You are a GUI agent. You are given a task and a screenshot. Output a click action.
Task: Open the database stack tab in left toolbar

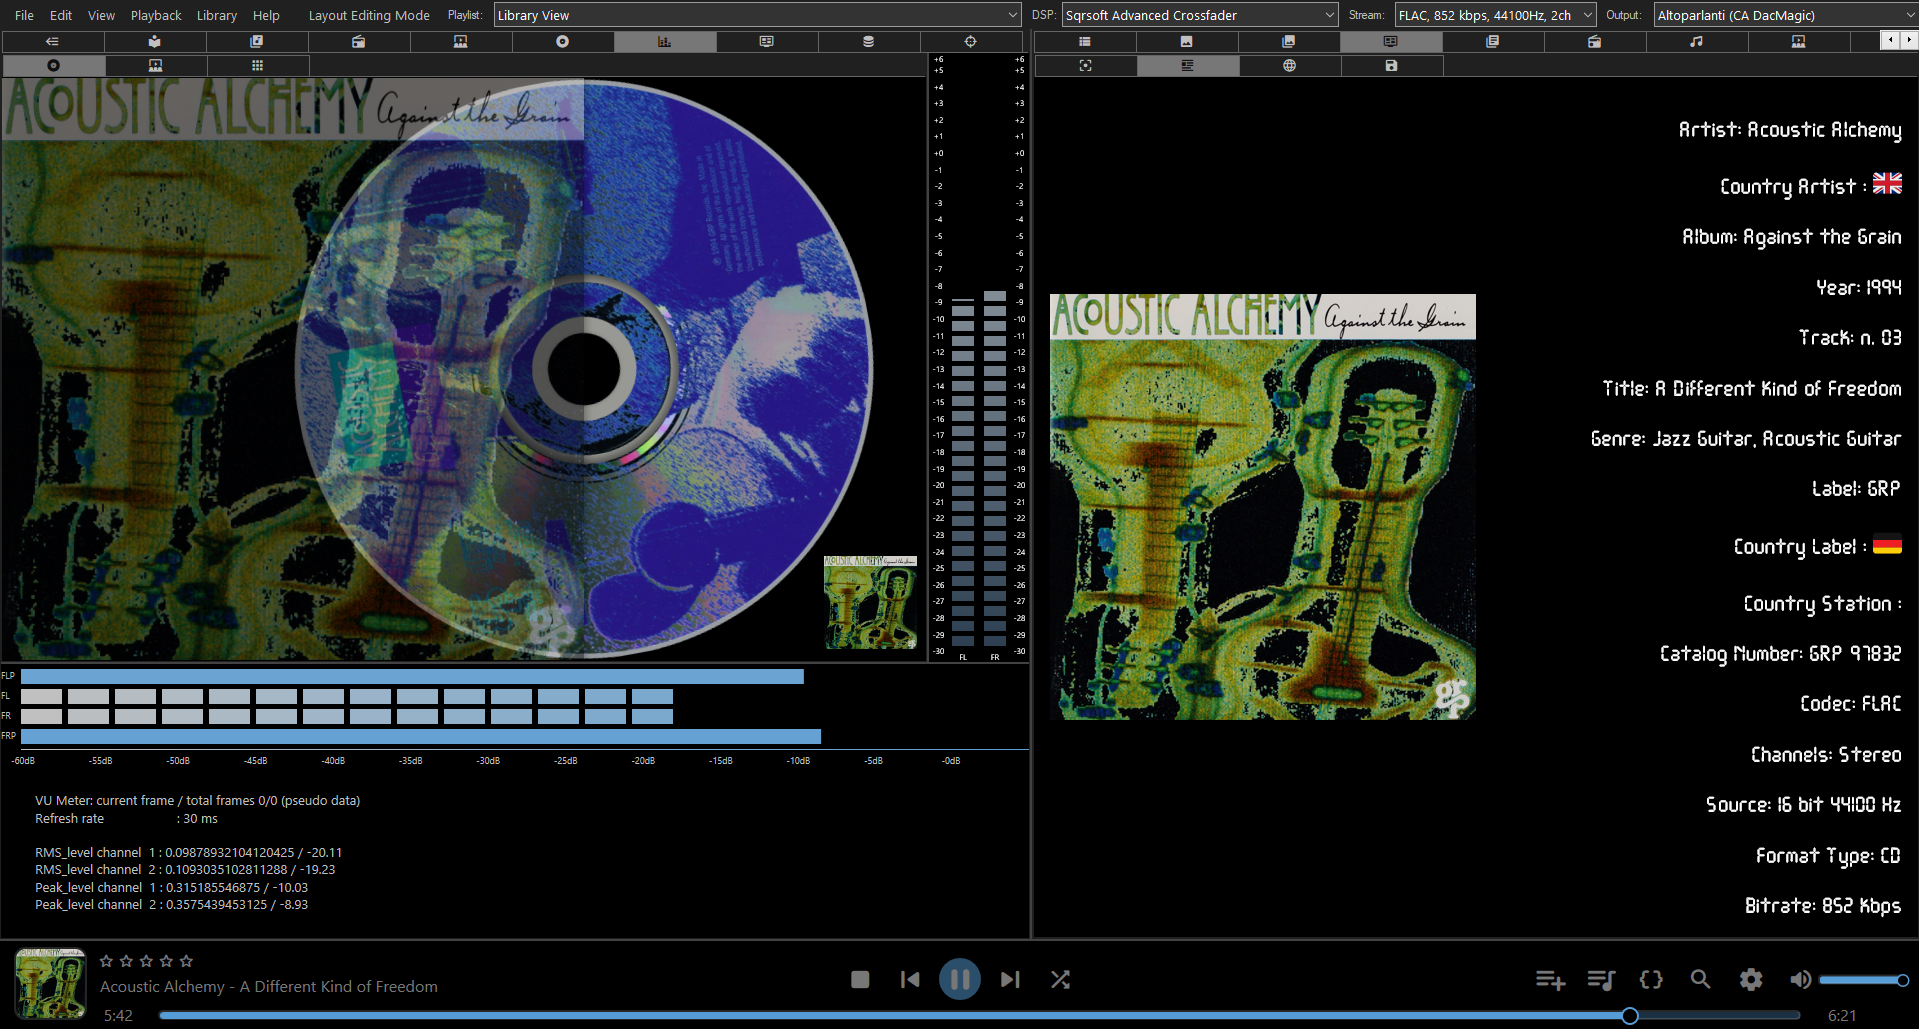point(869,42)
